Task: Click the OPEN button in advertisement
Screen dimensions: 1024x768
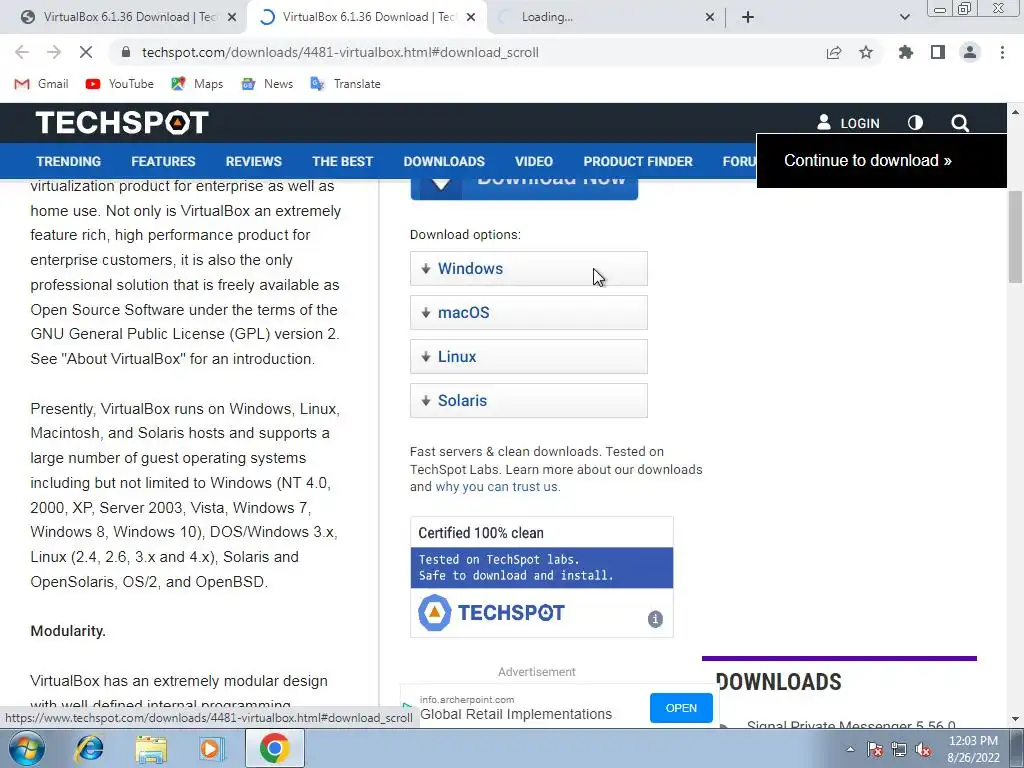Action: tap(681, 708)
